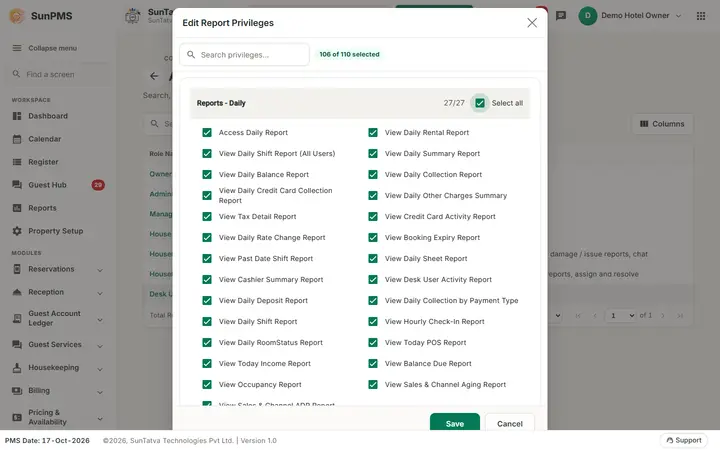
Task: Click the back arrow on roles page
Action: click(154, 76)
